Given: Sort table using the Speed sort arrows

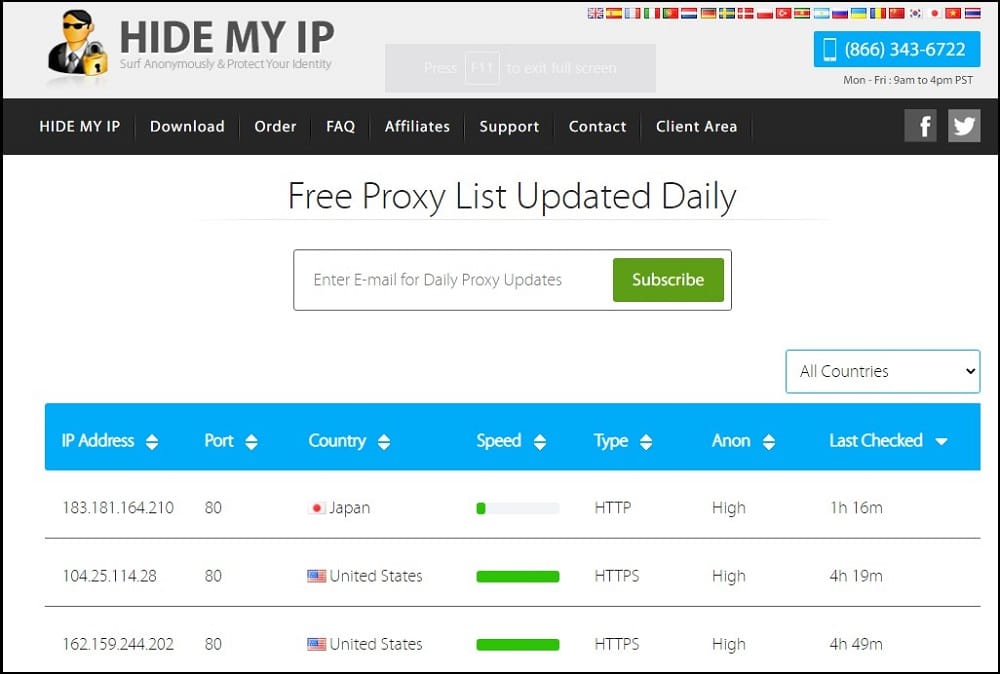Looking at the screenshot, I should [x=540, y=441].
